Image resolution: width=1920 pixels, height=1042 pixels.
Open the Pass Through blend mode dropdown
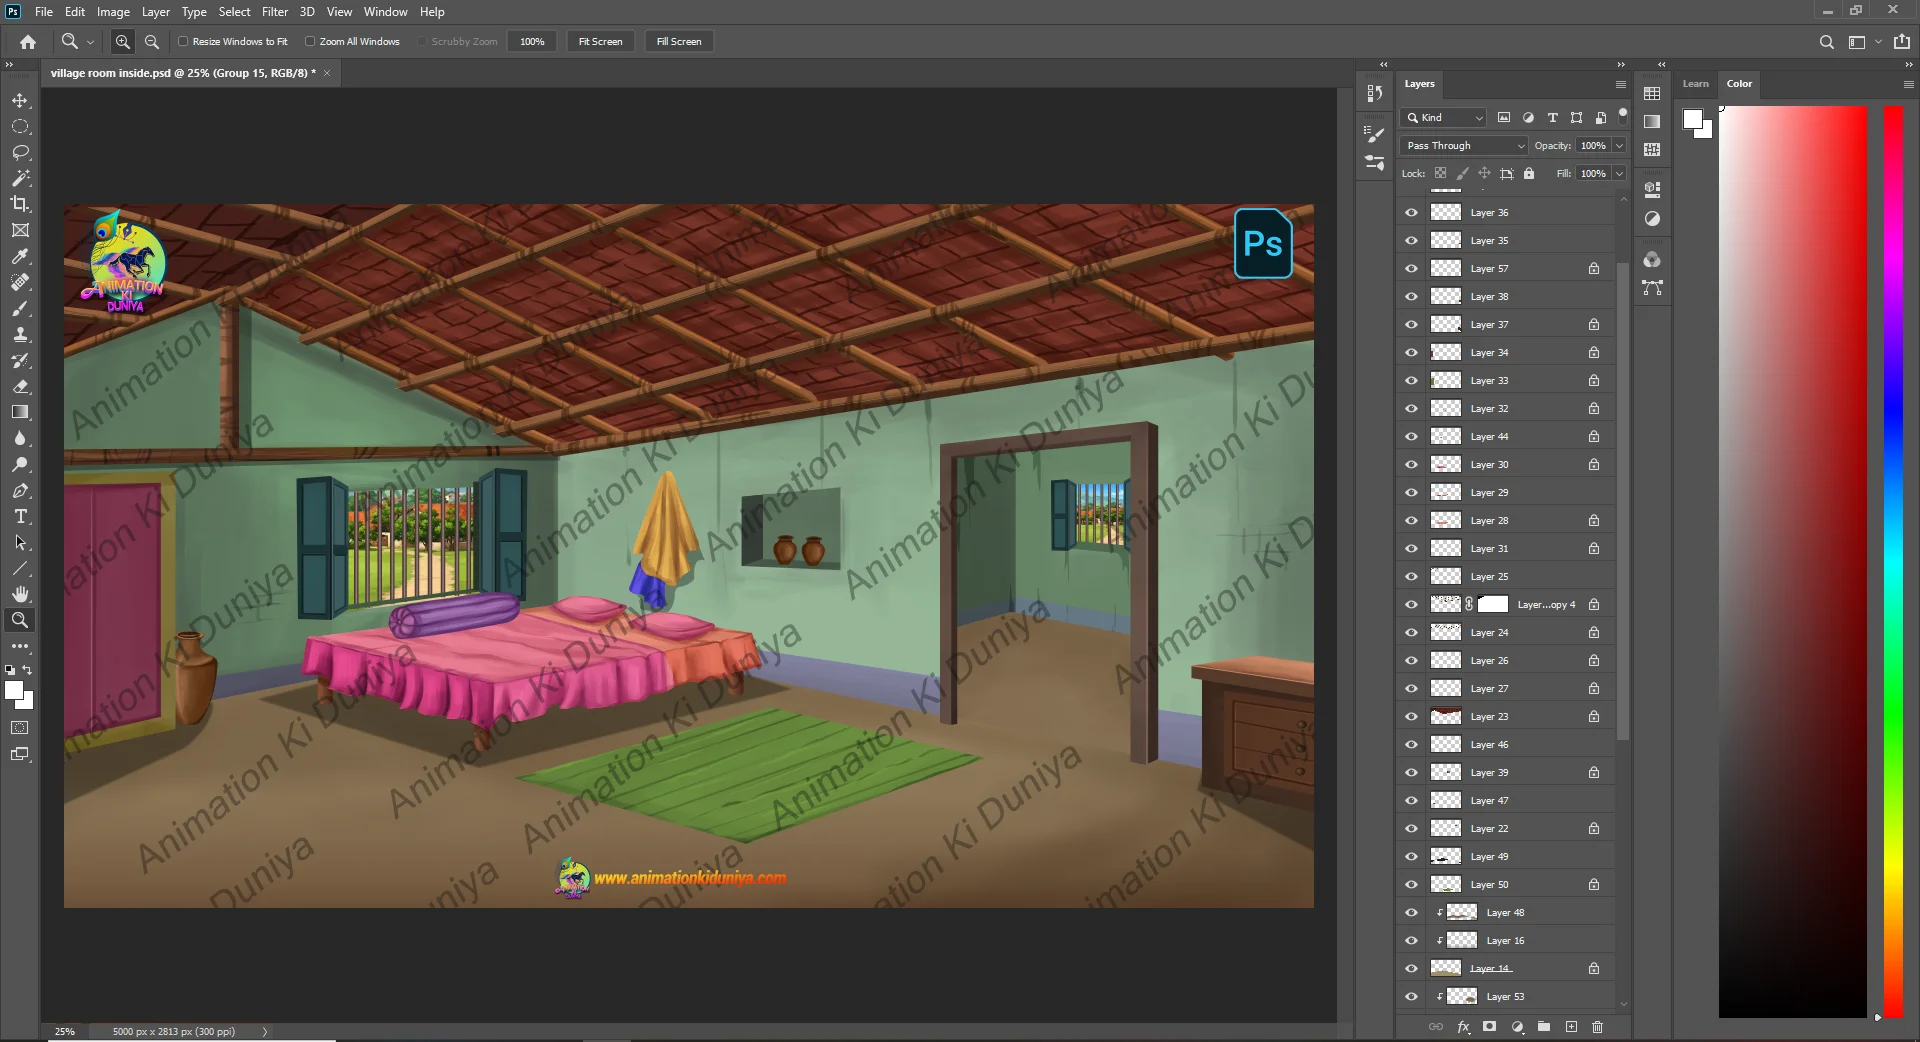tap(1465, 146)
